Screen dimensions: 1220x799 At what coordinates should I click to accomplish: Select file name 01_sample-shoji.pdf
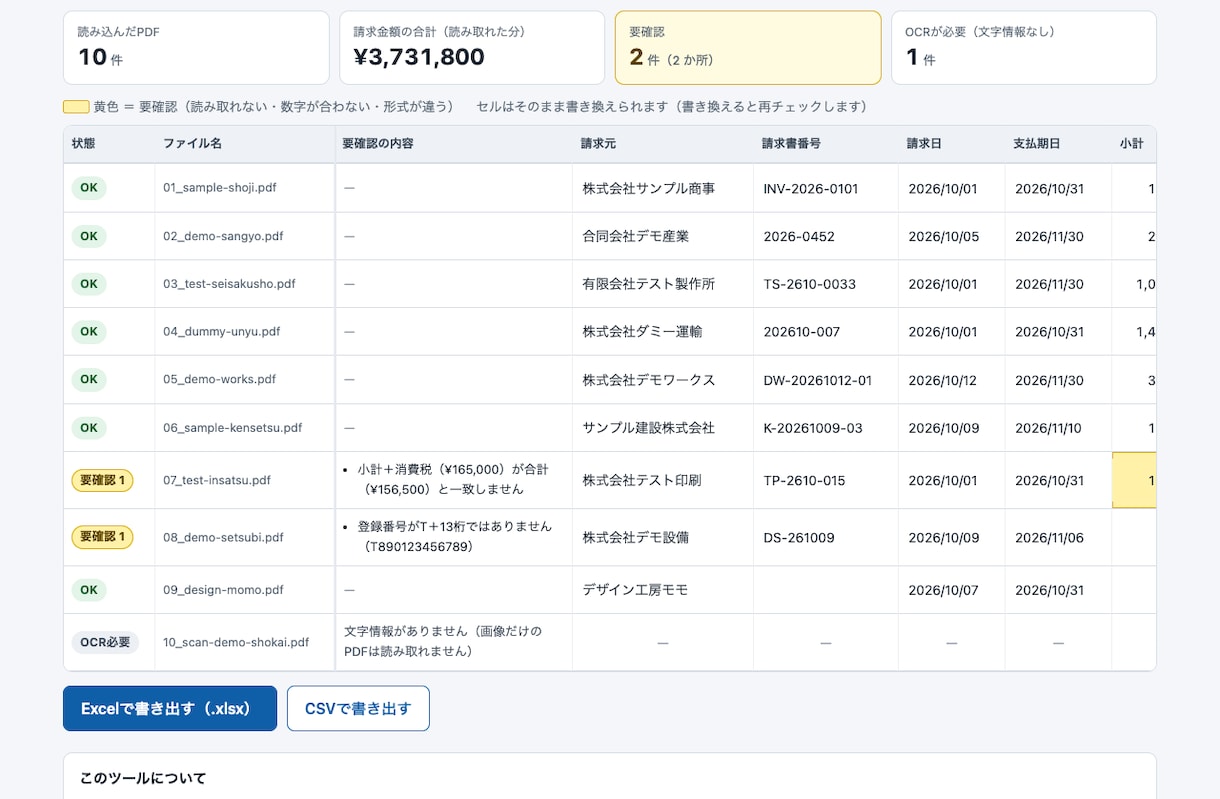point(220,188)
